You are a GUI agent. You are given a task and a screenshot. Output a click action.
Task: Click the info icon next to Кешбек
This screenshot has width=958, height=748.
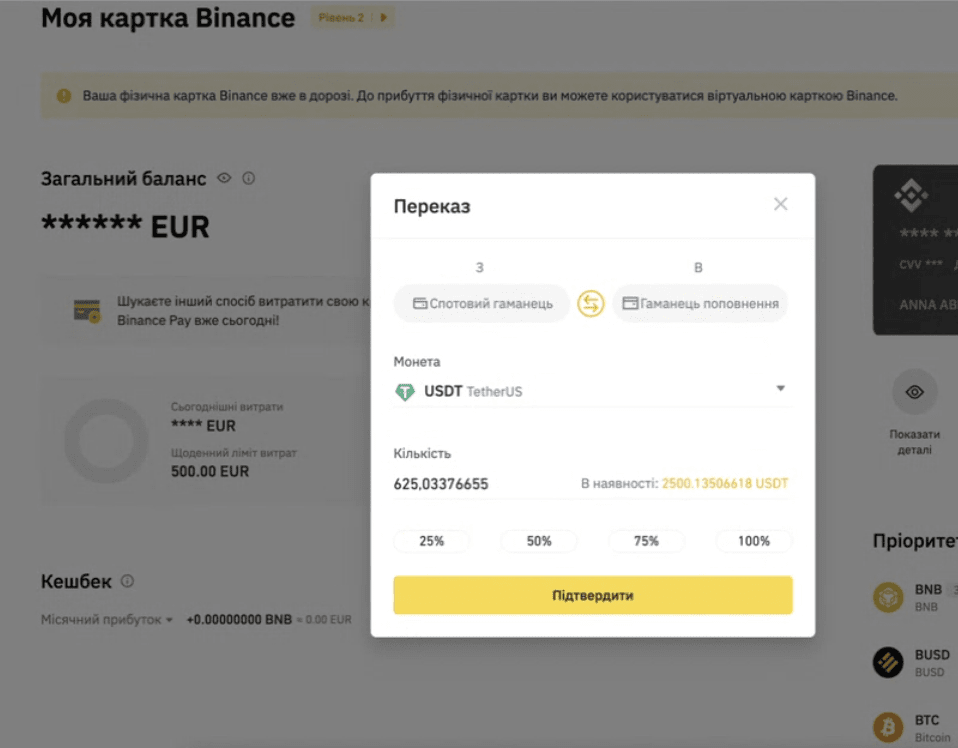pos(127,581)
